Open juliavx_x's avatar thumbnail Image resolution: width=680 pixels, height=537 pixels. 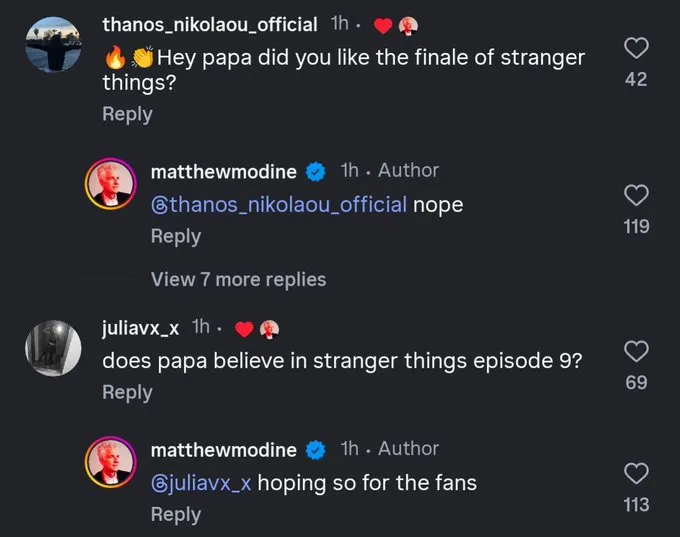[x=54, y=348]
